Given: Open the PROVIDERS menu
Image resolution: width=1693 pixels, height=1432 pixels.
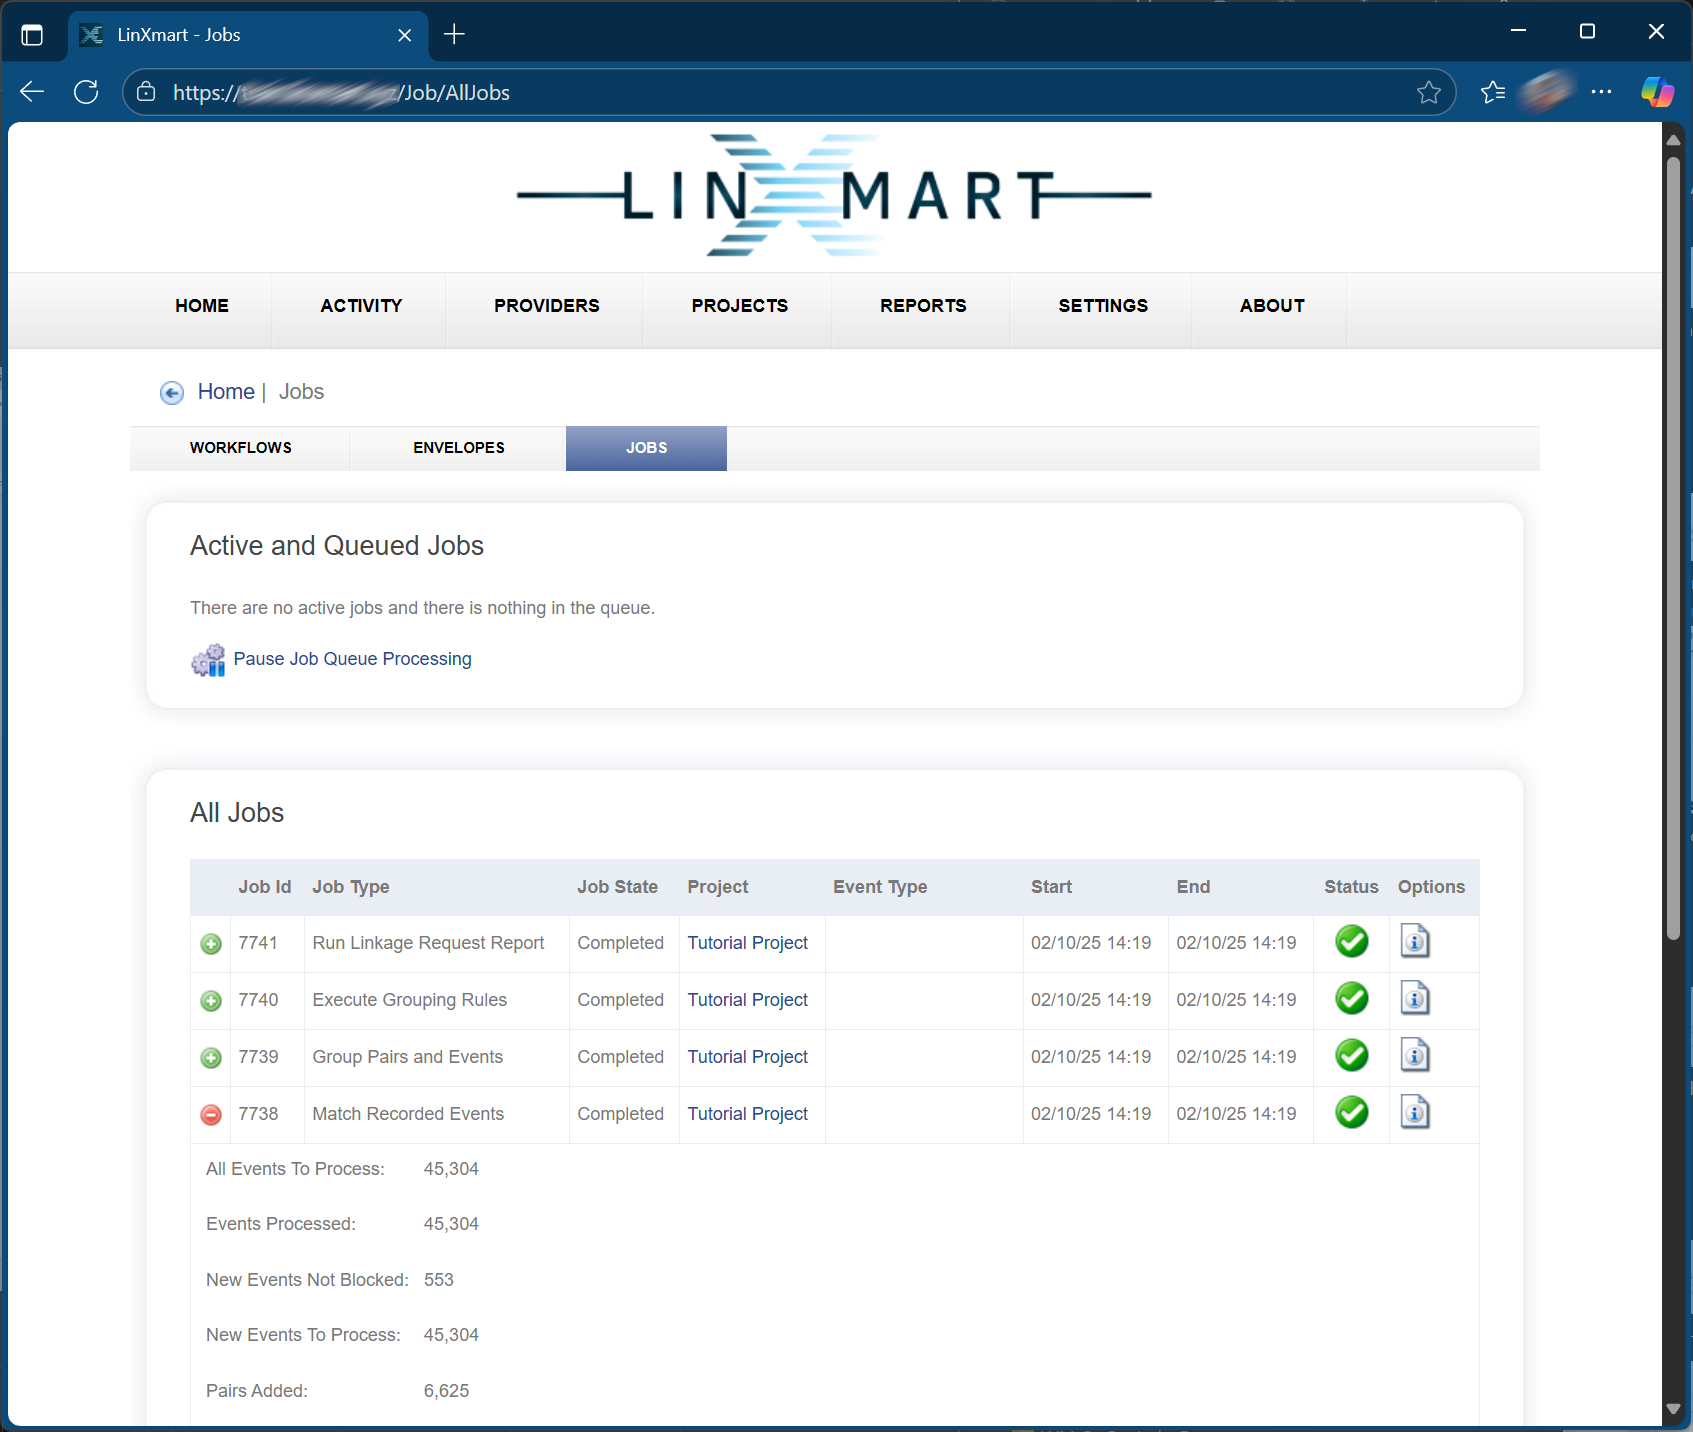Looking at the screenshot, I should click(x=546, y=306).
